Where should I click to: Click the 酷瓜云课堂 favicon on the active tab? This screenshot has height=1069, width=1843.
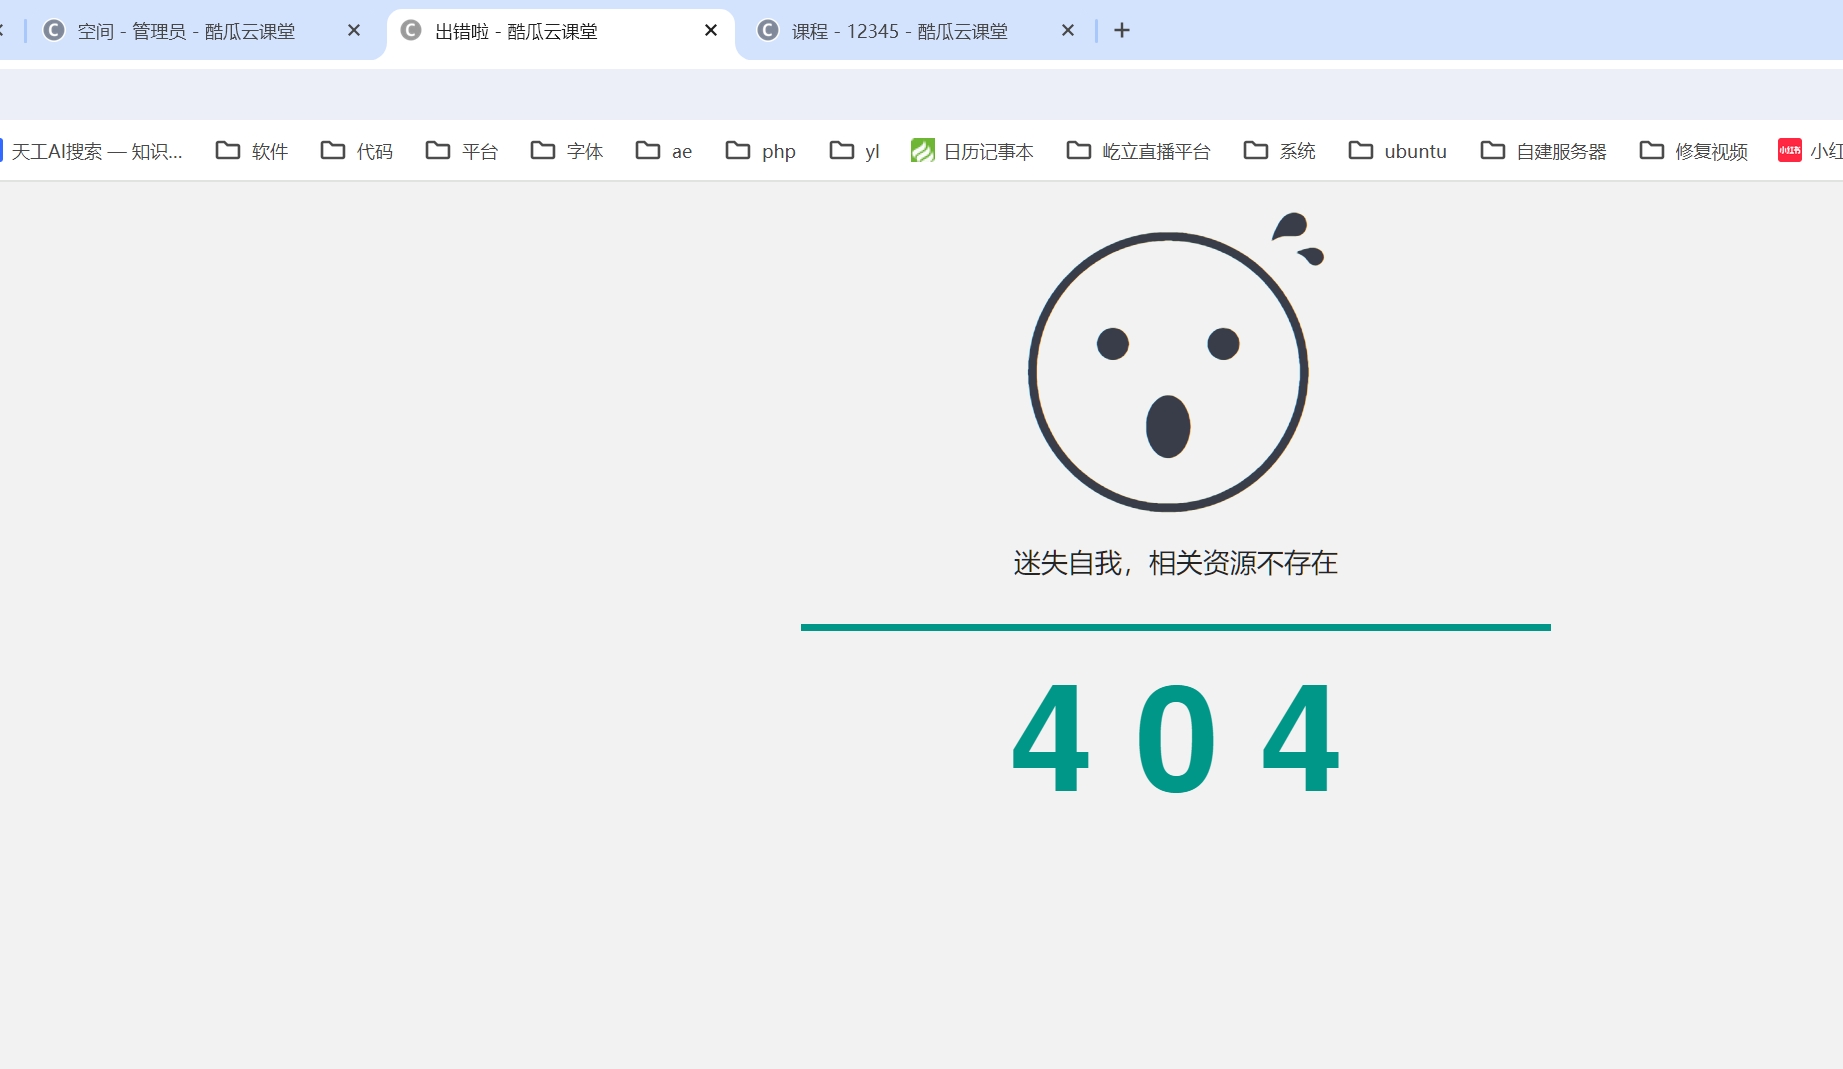410,31
